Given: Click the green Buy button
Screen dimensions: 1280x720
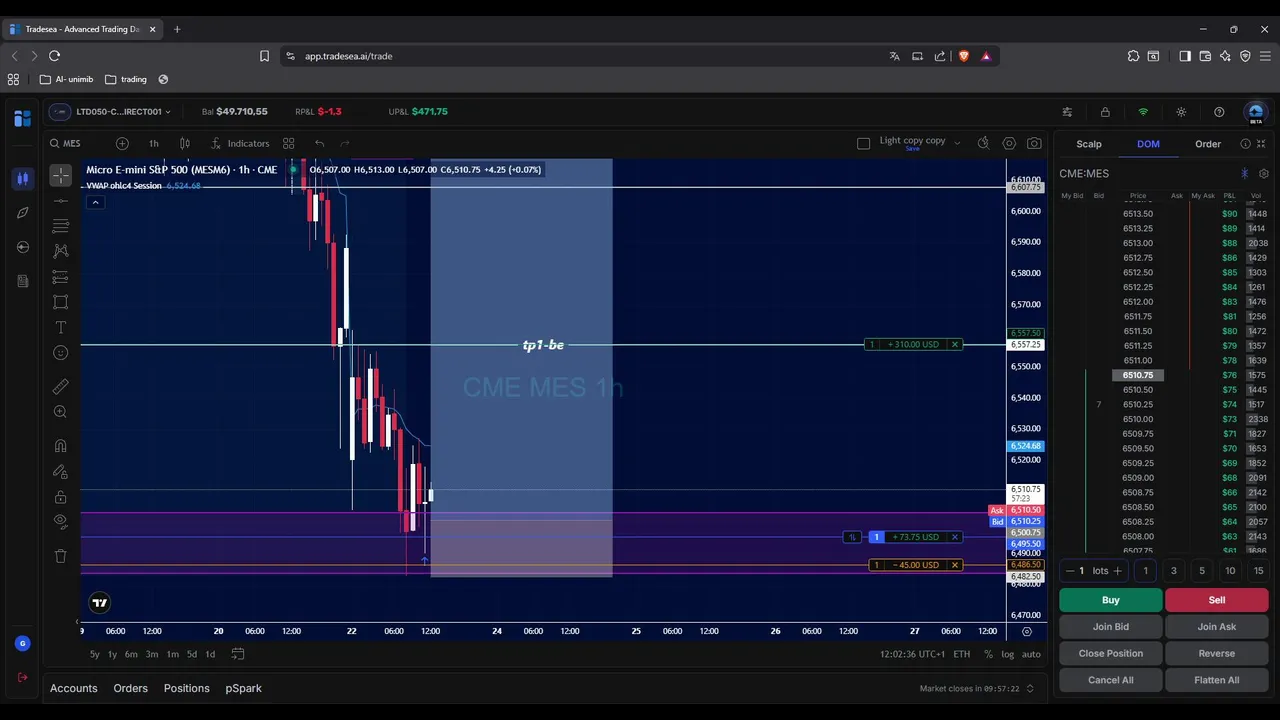Looking at the screenshot, I should pyautogui.click(x=1111, y=600).
